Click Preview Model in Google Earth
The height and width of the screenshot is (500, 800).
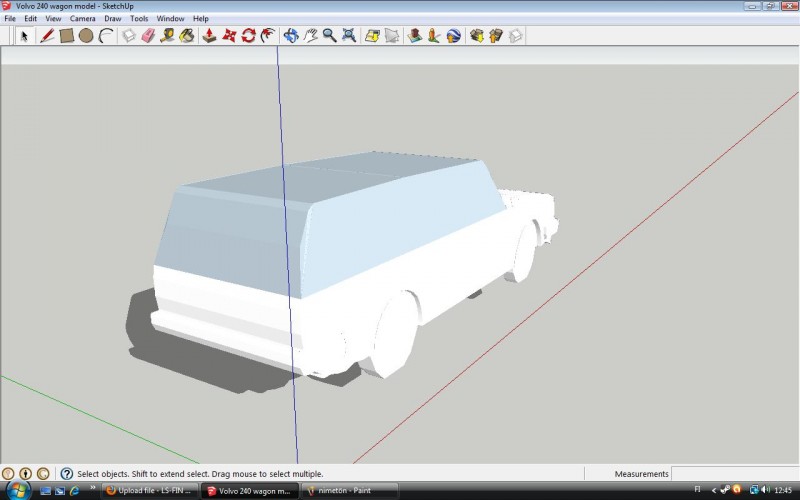click(454, 36)
